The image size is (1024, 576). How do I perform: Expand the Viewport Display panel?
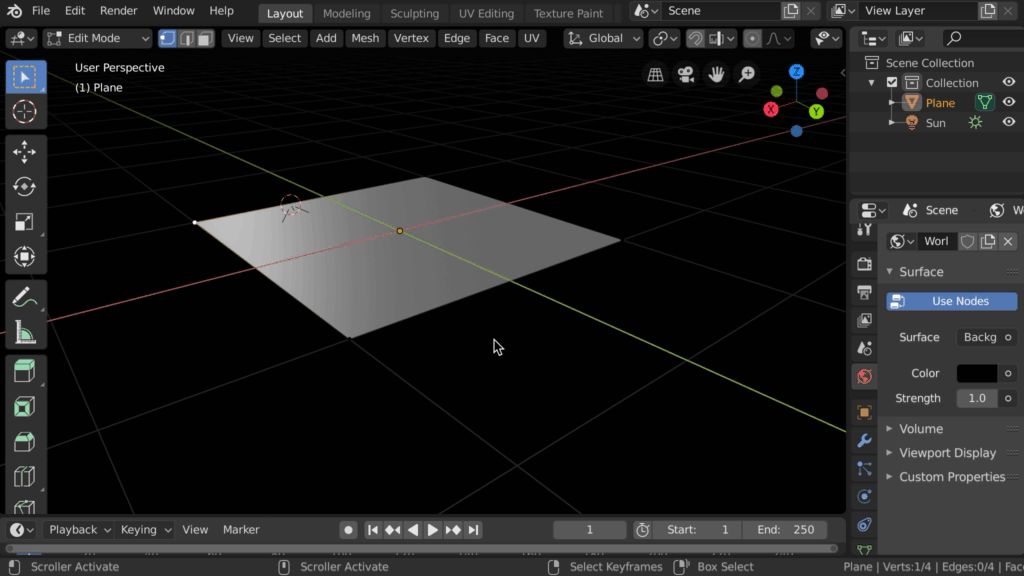pos(946,452)
